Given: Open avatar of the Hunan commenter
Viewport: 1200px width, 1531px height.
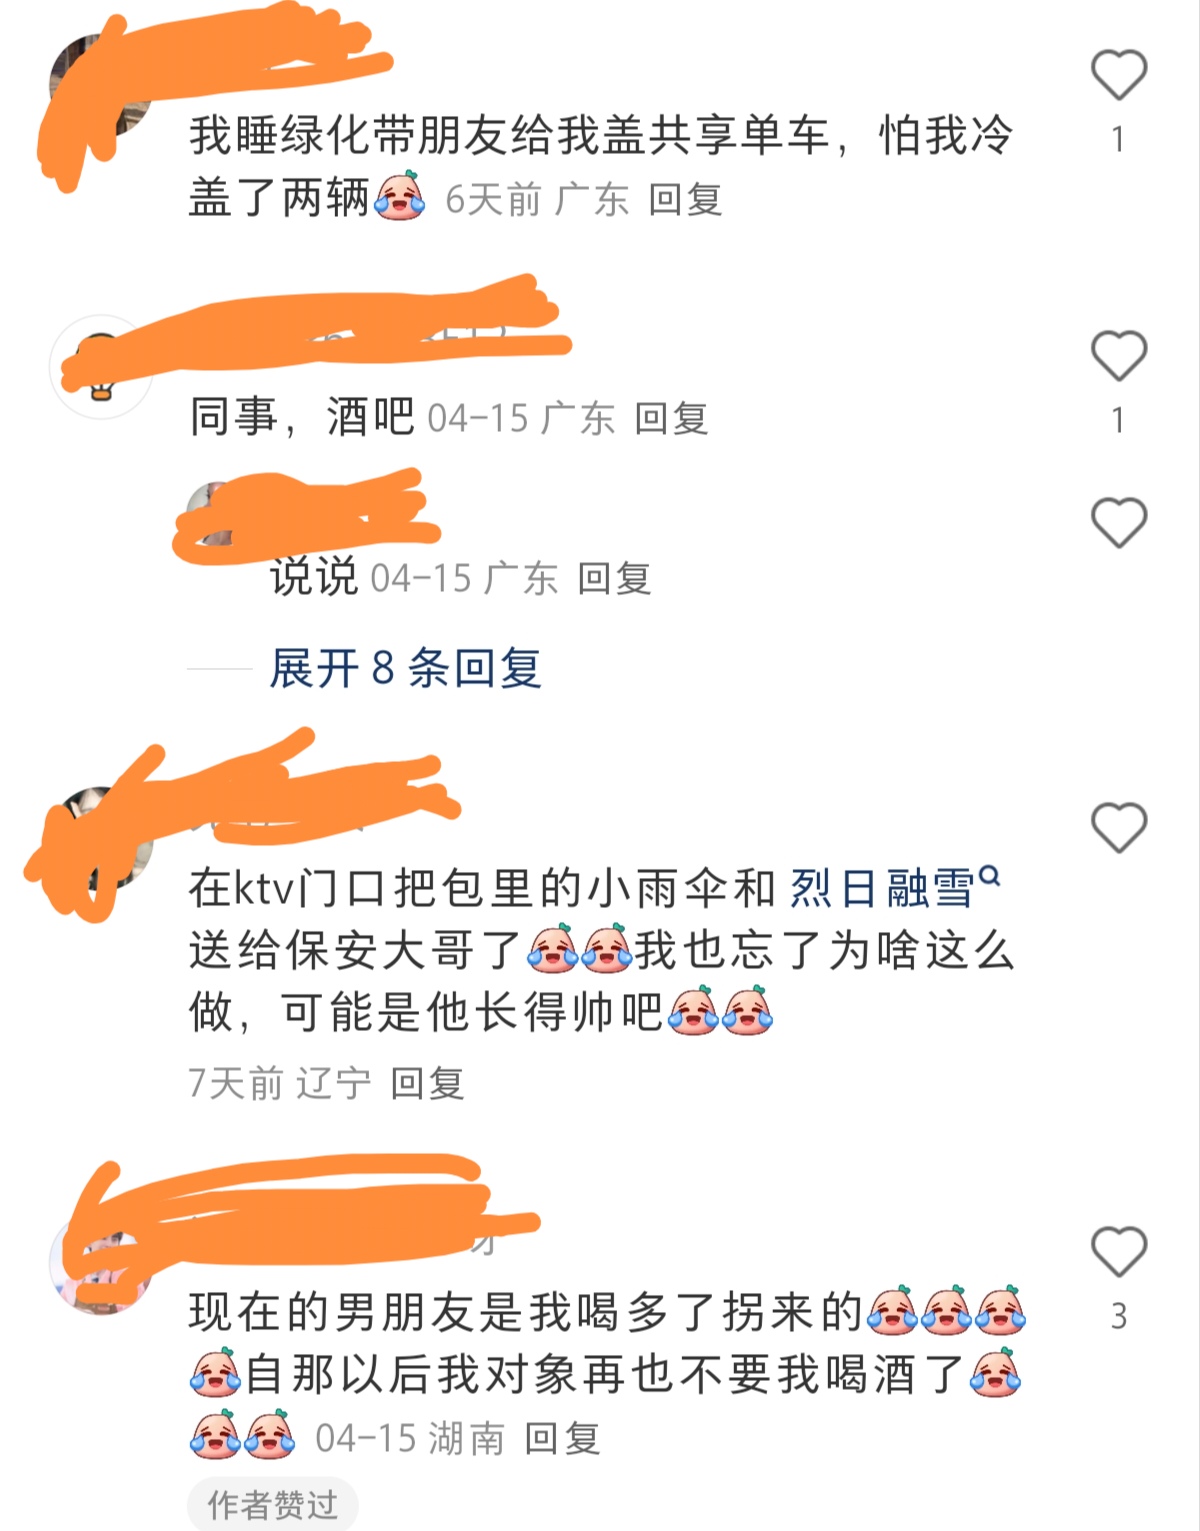Looking at the screenshot, I should point(102,1262).
